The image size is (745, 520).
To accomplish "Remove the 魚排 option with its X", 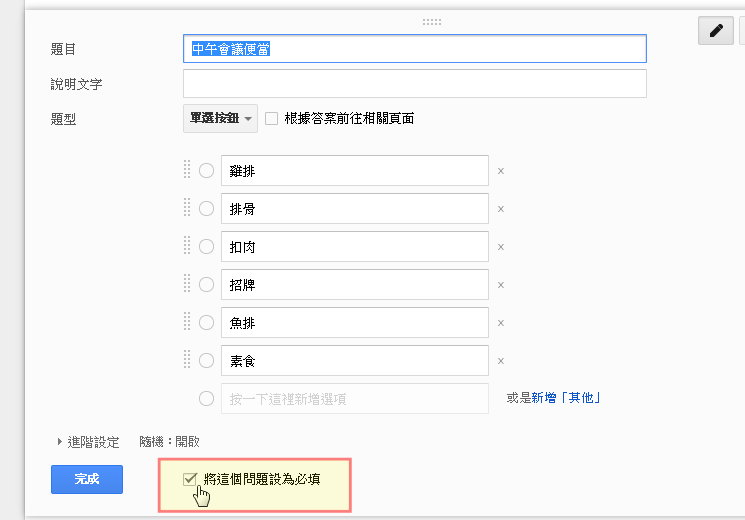I will (501, 323).
